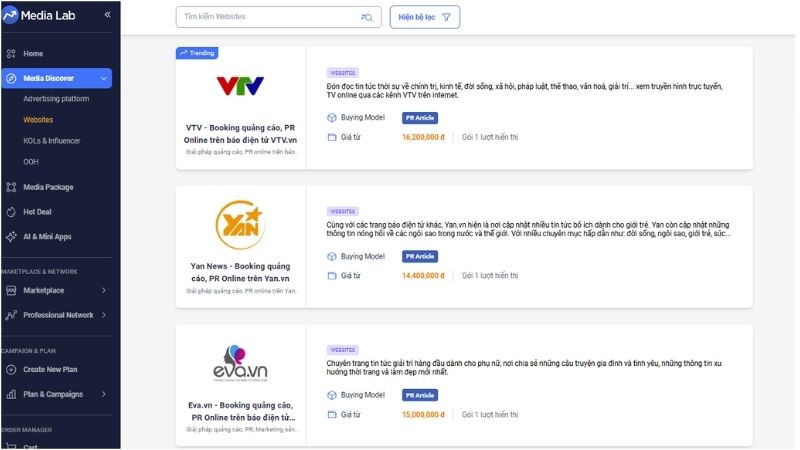Click the Media Lab logo icon

click(x=10, y=15)
